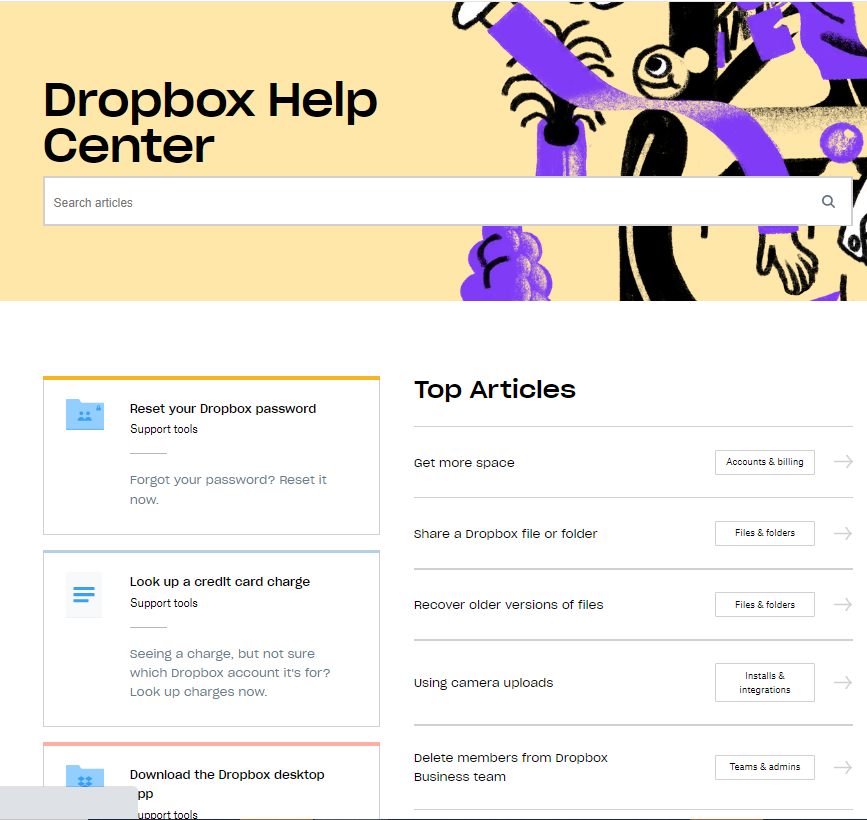Click the arrow icon in Get more space row
This screenshot has width=867, height=820.
pyautogui.click(x=843, y=462)
